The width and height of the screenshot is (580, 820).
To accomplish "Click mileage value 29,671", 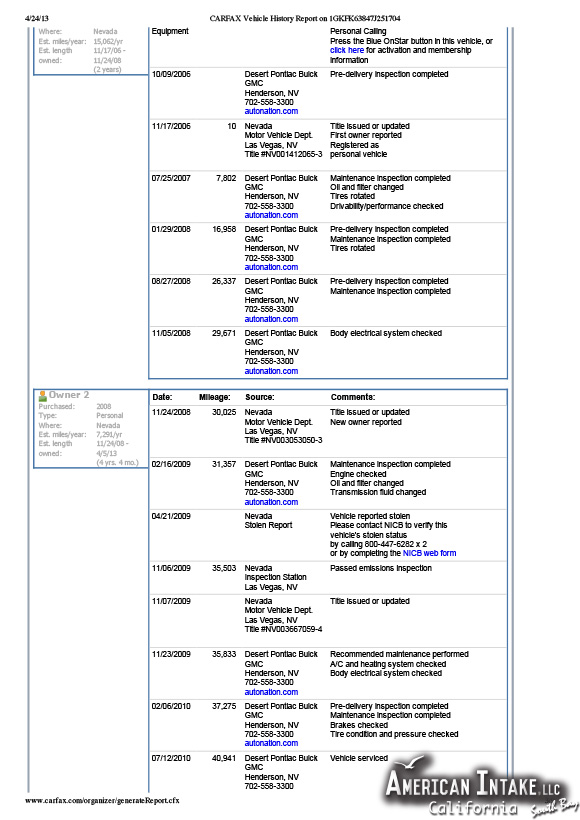I will point(224,333).
